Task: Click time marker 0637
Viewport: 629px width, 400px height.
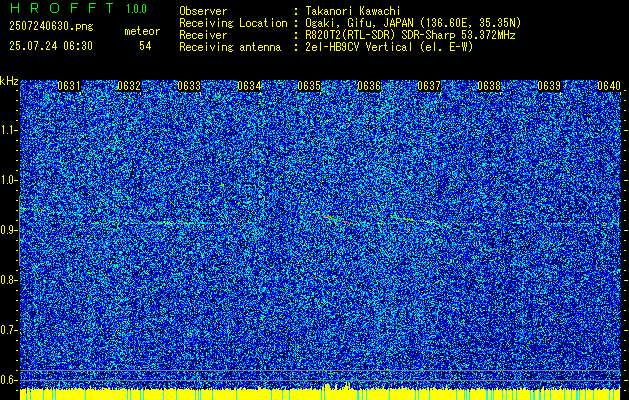Action: 429,86
